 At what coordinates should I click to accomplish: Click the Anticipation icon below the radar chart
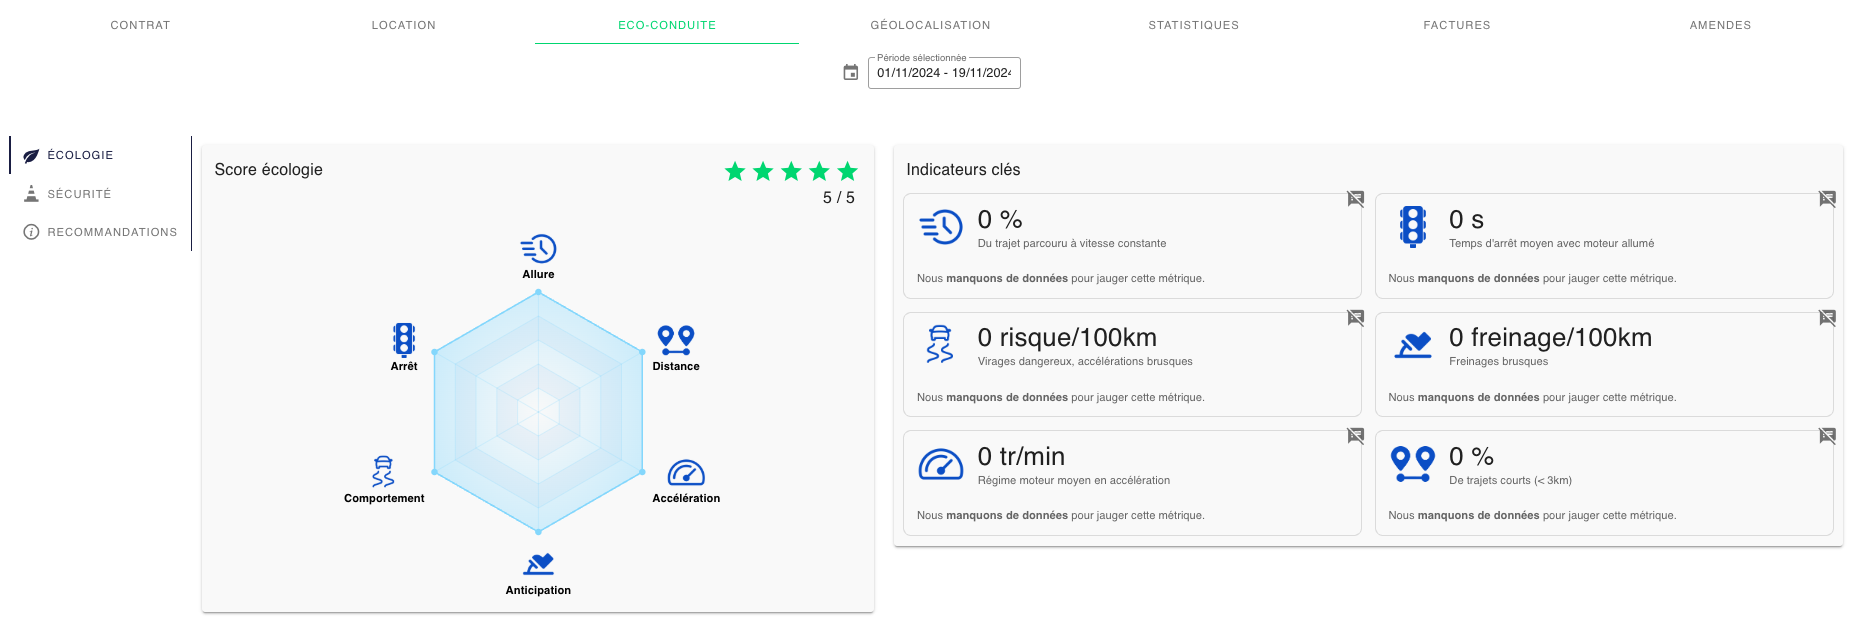click(538, 564)
